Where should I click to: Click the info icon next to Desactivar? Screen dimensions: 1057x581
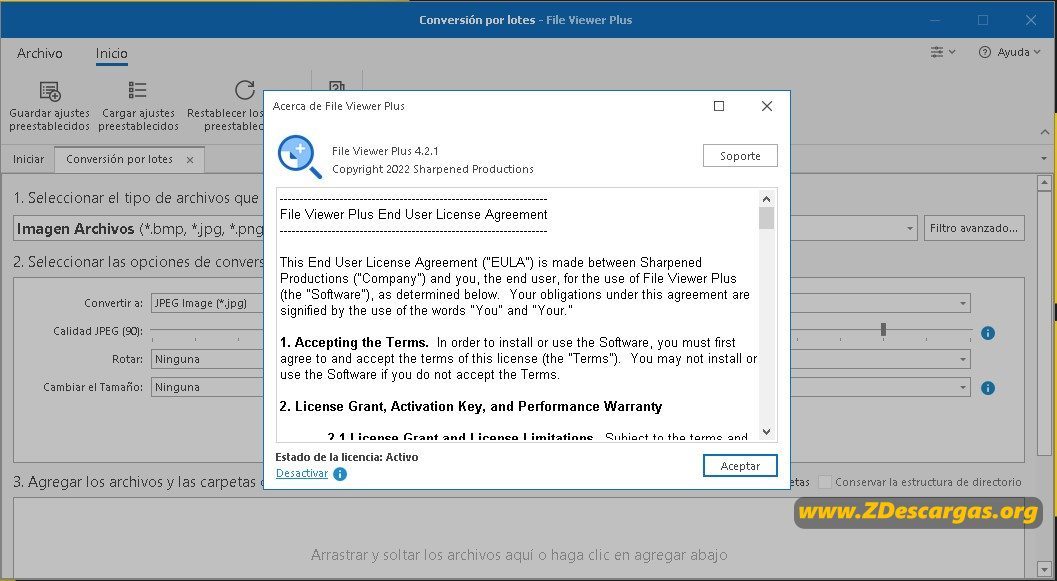point(340,474)
